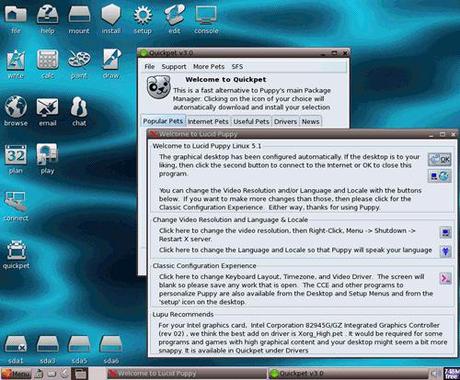The height and width of the screenshot is (380, 460).
Task: Click the OK button in Welcome window
Action: click(440, 160)
